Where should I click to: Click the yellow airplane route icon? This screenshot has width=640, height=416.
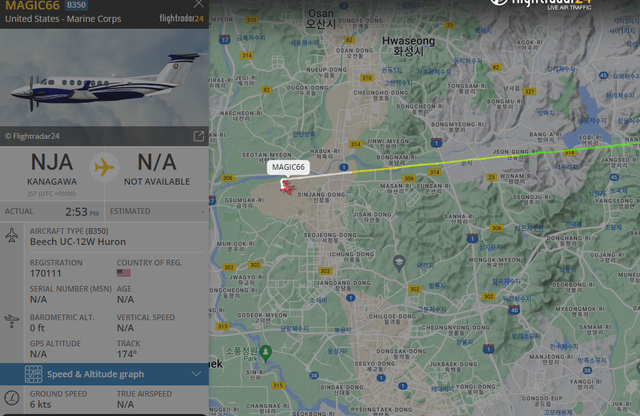(104, 167)
